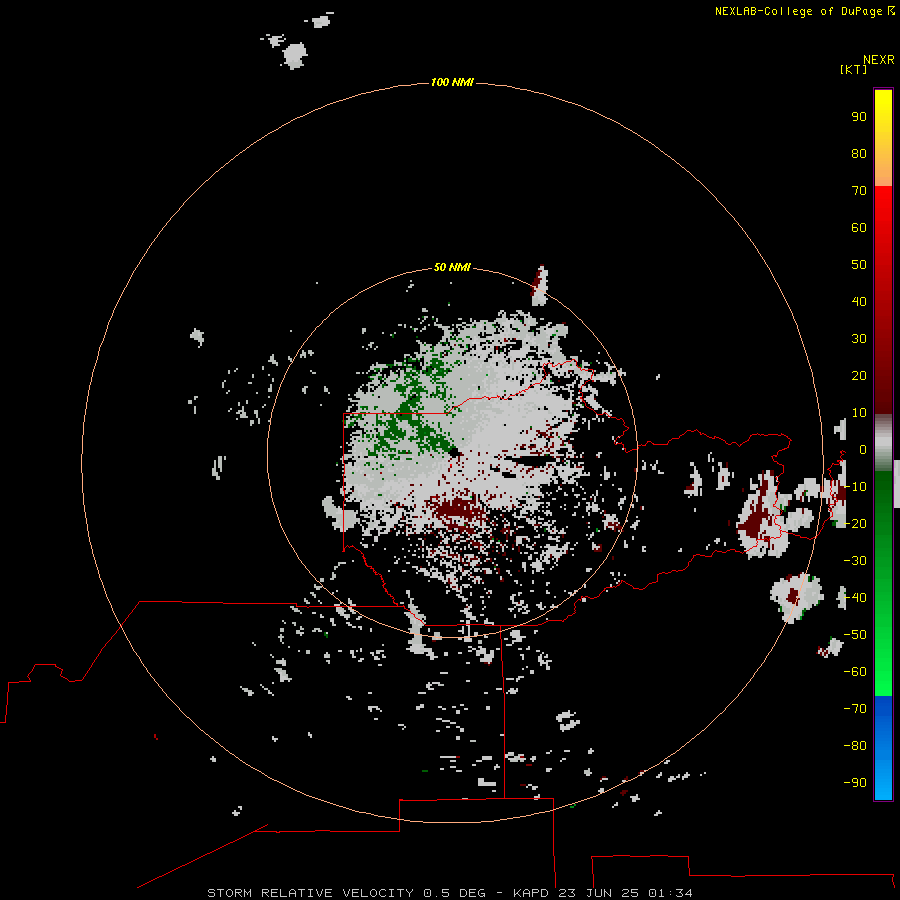This screenshot has height=900, width=900.
Task: Click the gray near-zero segment of the color bar
Action: 883,442
